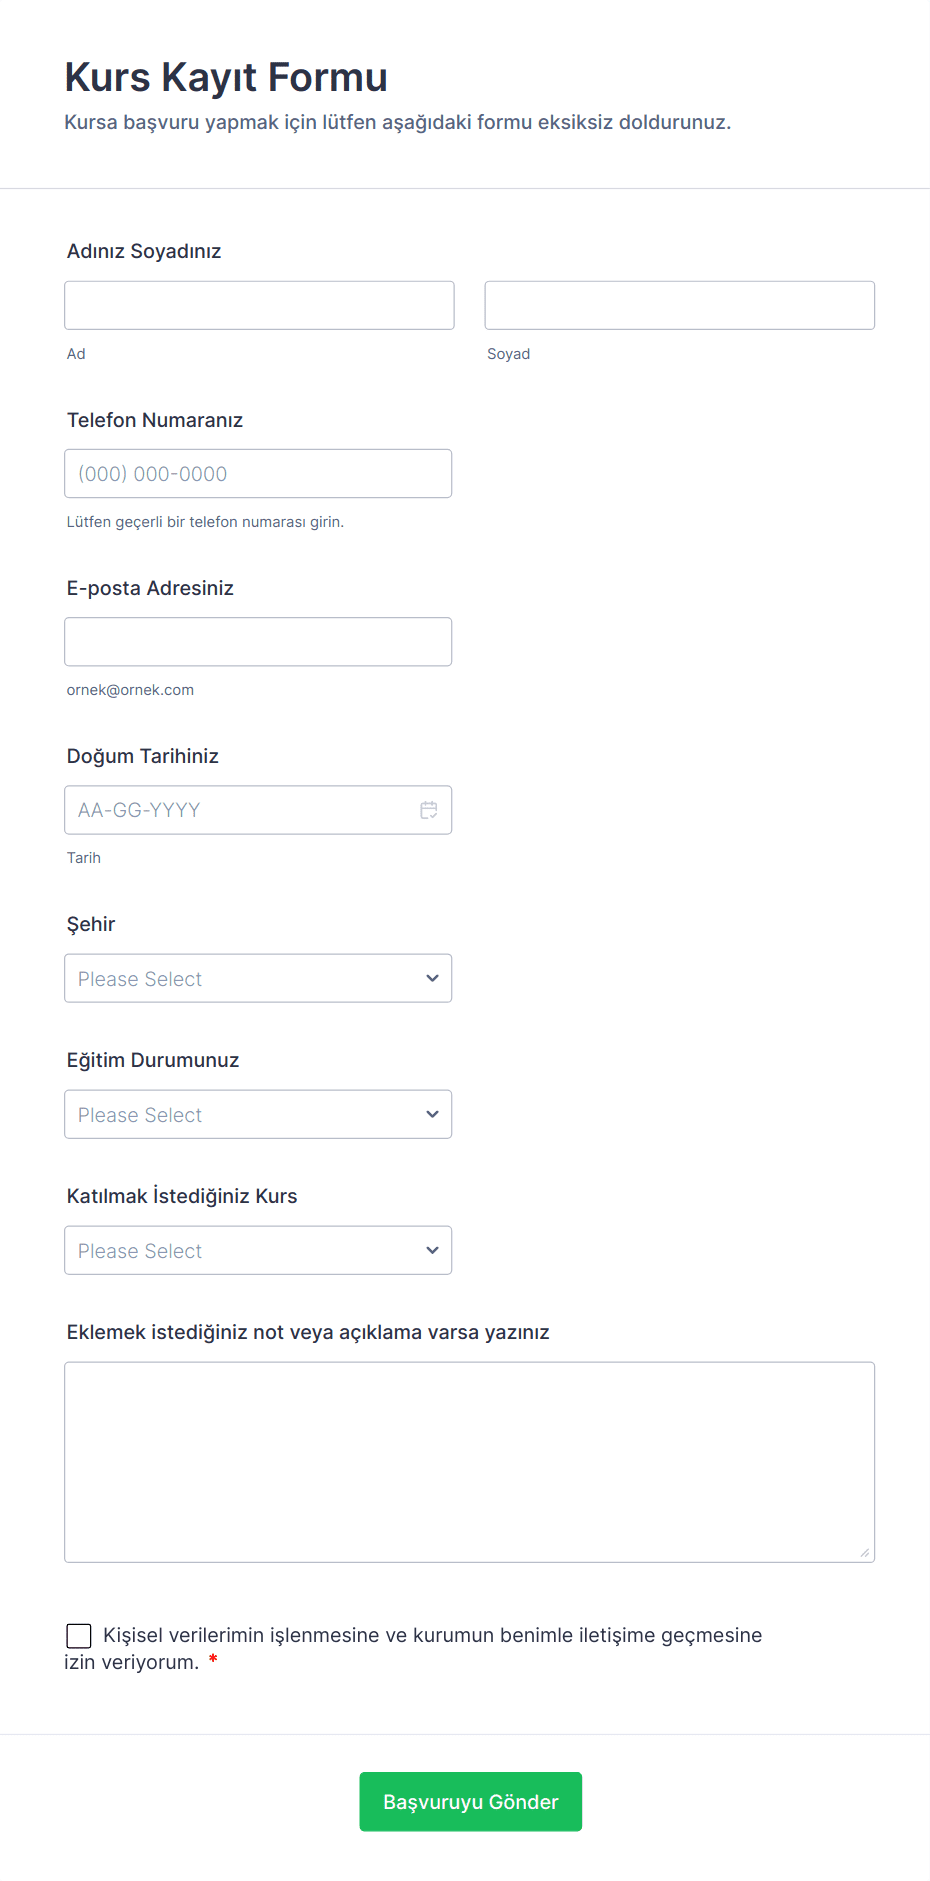Click the Telefon Numaranız label text
The image size is (930, 1881).
[x=155, y=420]
